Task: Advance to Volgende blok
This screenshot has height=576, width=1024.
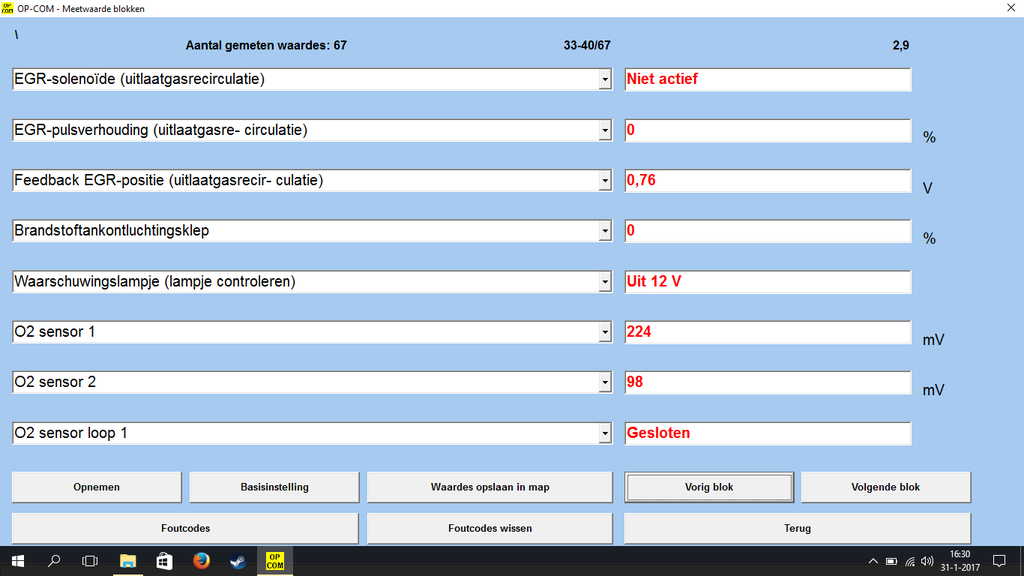Action: tap(885, 487)
